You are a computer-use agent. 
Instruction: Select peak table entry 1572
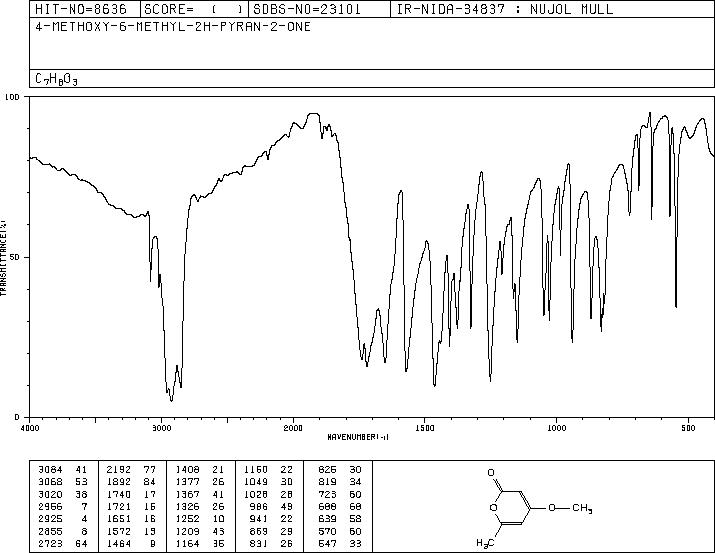tap(119, 531)
